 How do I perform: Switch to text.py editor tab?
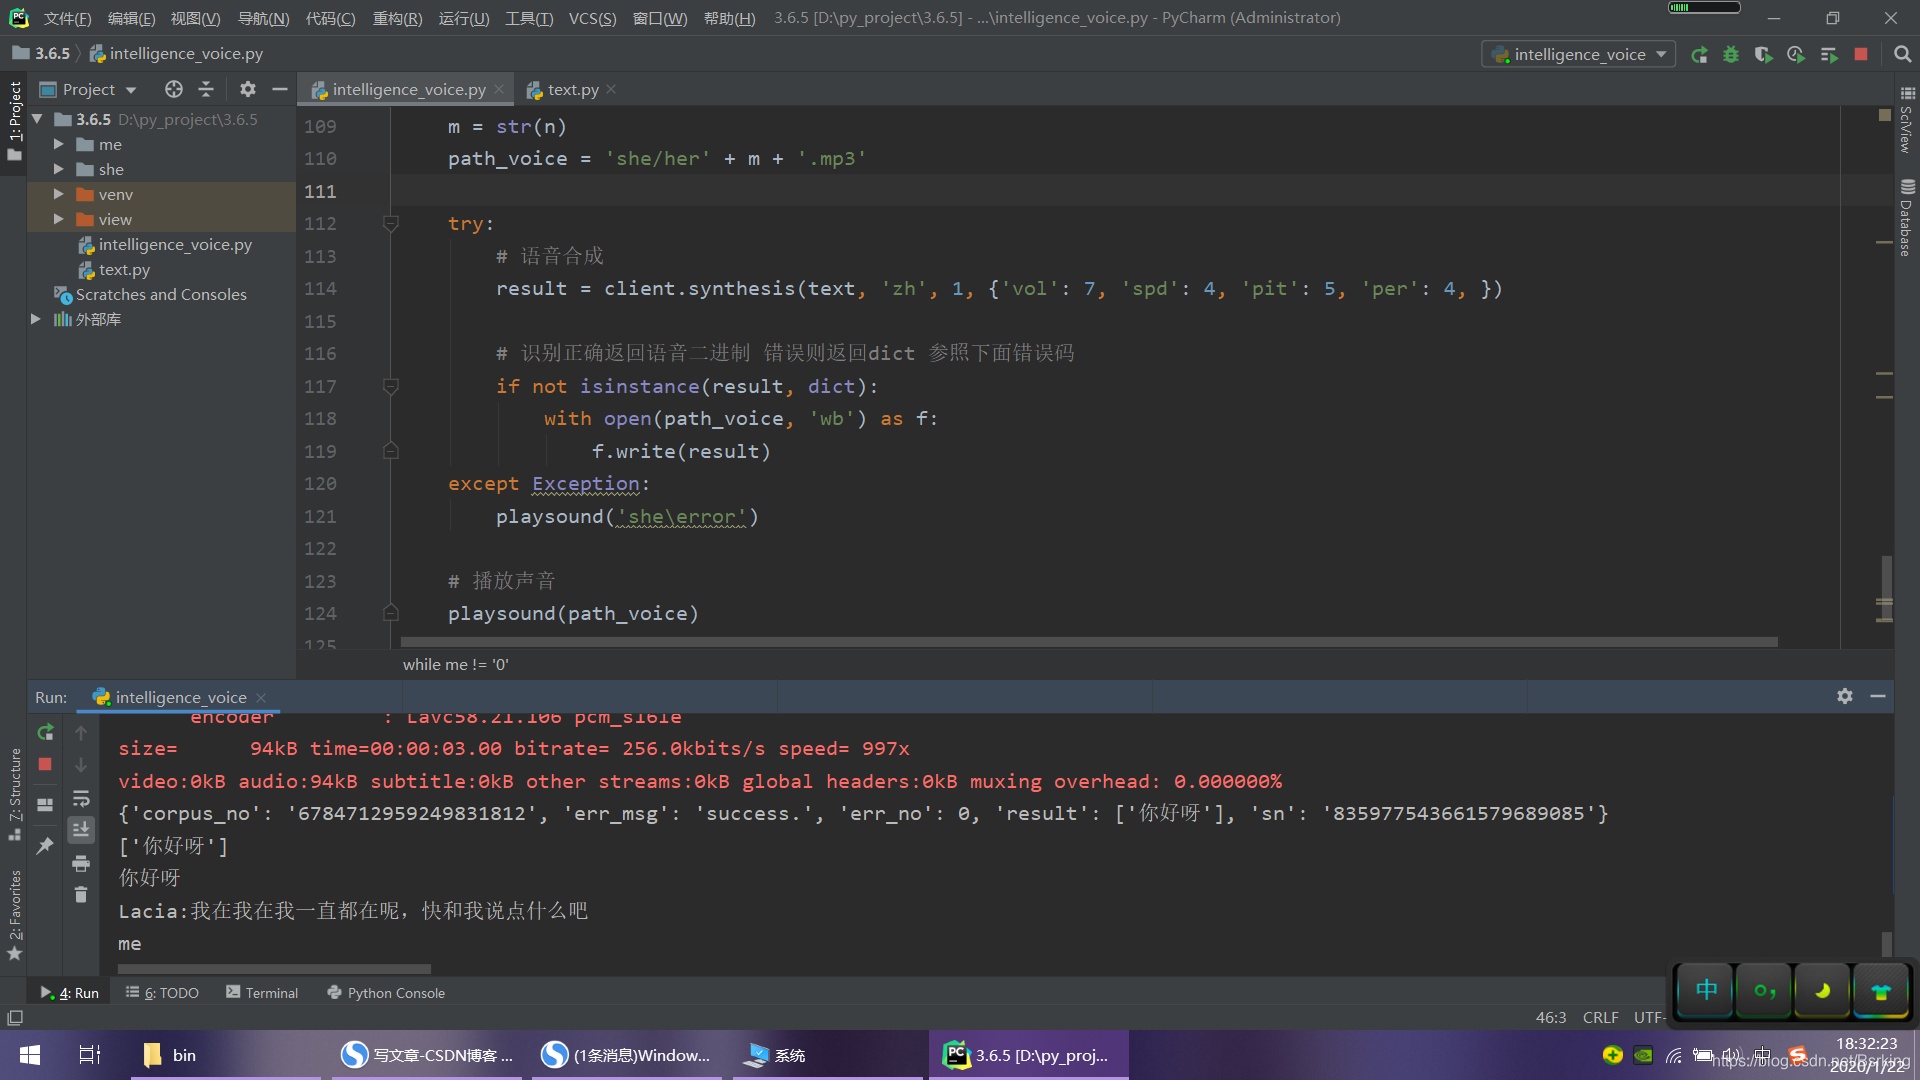[573, 89]
